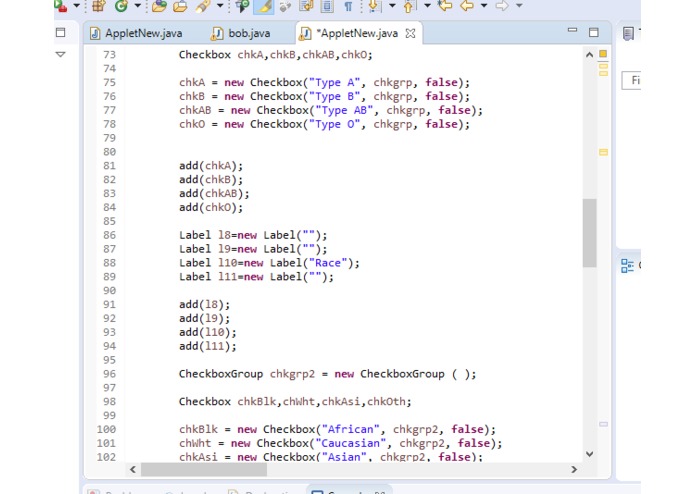Image resolution: width=695 pixels, height=494 pixels.
Task: Click the false keyword on line 75
Action: pos(441,82)
